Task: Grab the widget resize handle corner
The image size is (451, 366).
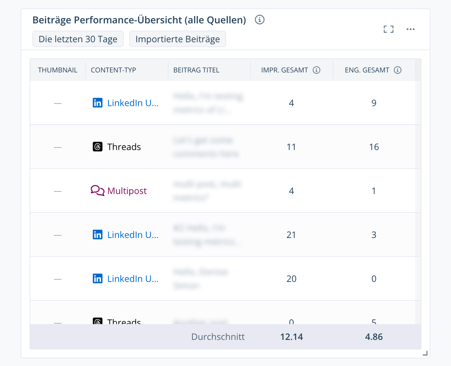Action: [x=425, y=354]
